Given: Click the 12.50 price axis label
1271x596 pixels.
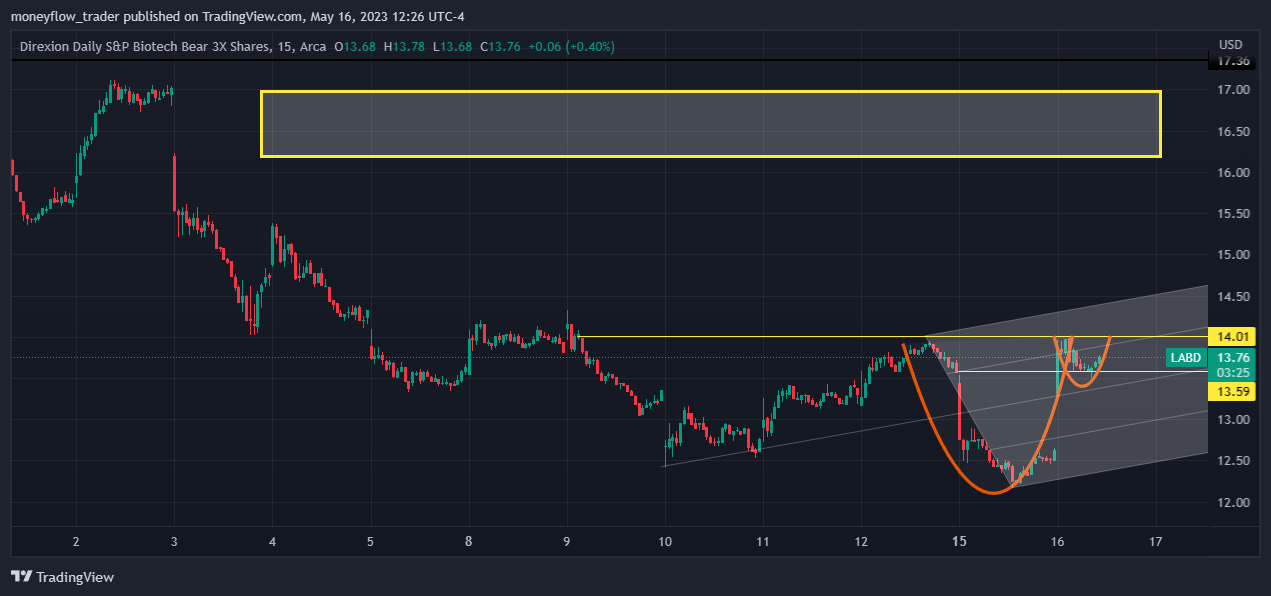Looking at the screenshot, I should 1235,460.
